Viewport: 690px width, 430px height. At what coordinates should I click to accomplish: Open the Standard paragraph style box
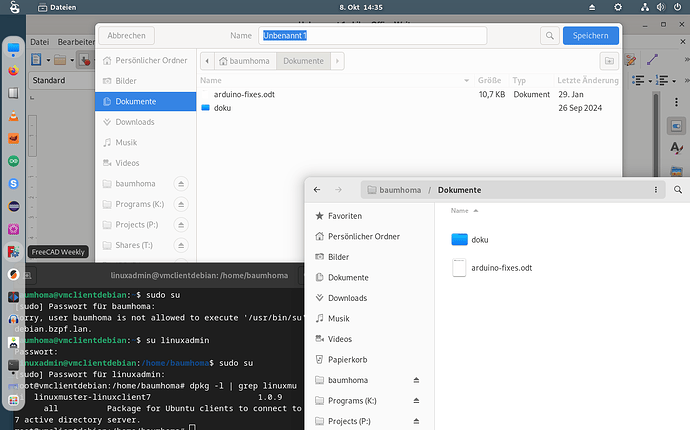pyautogui.click(x=61, y=81)
